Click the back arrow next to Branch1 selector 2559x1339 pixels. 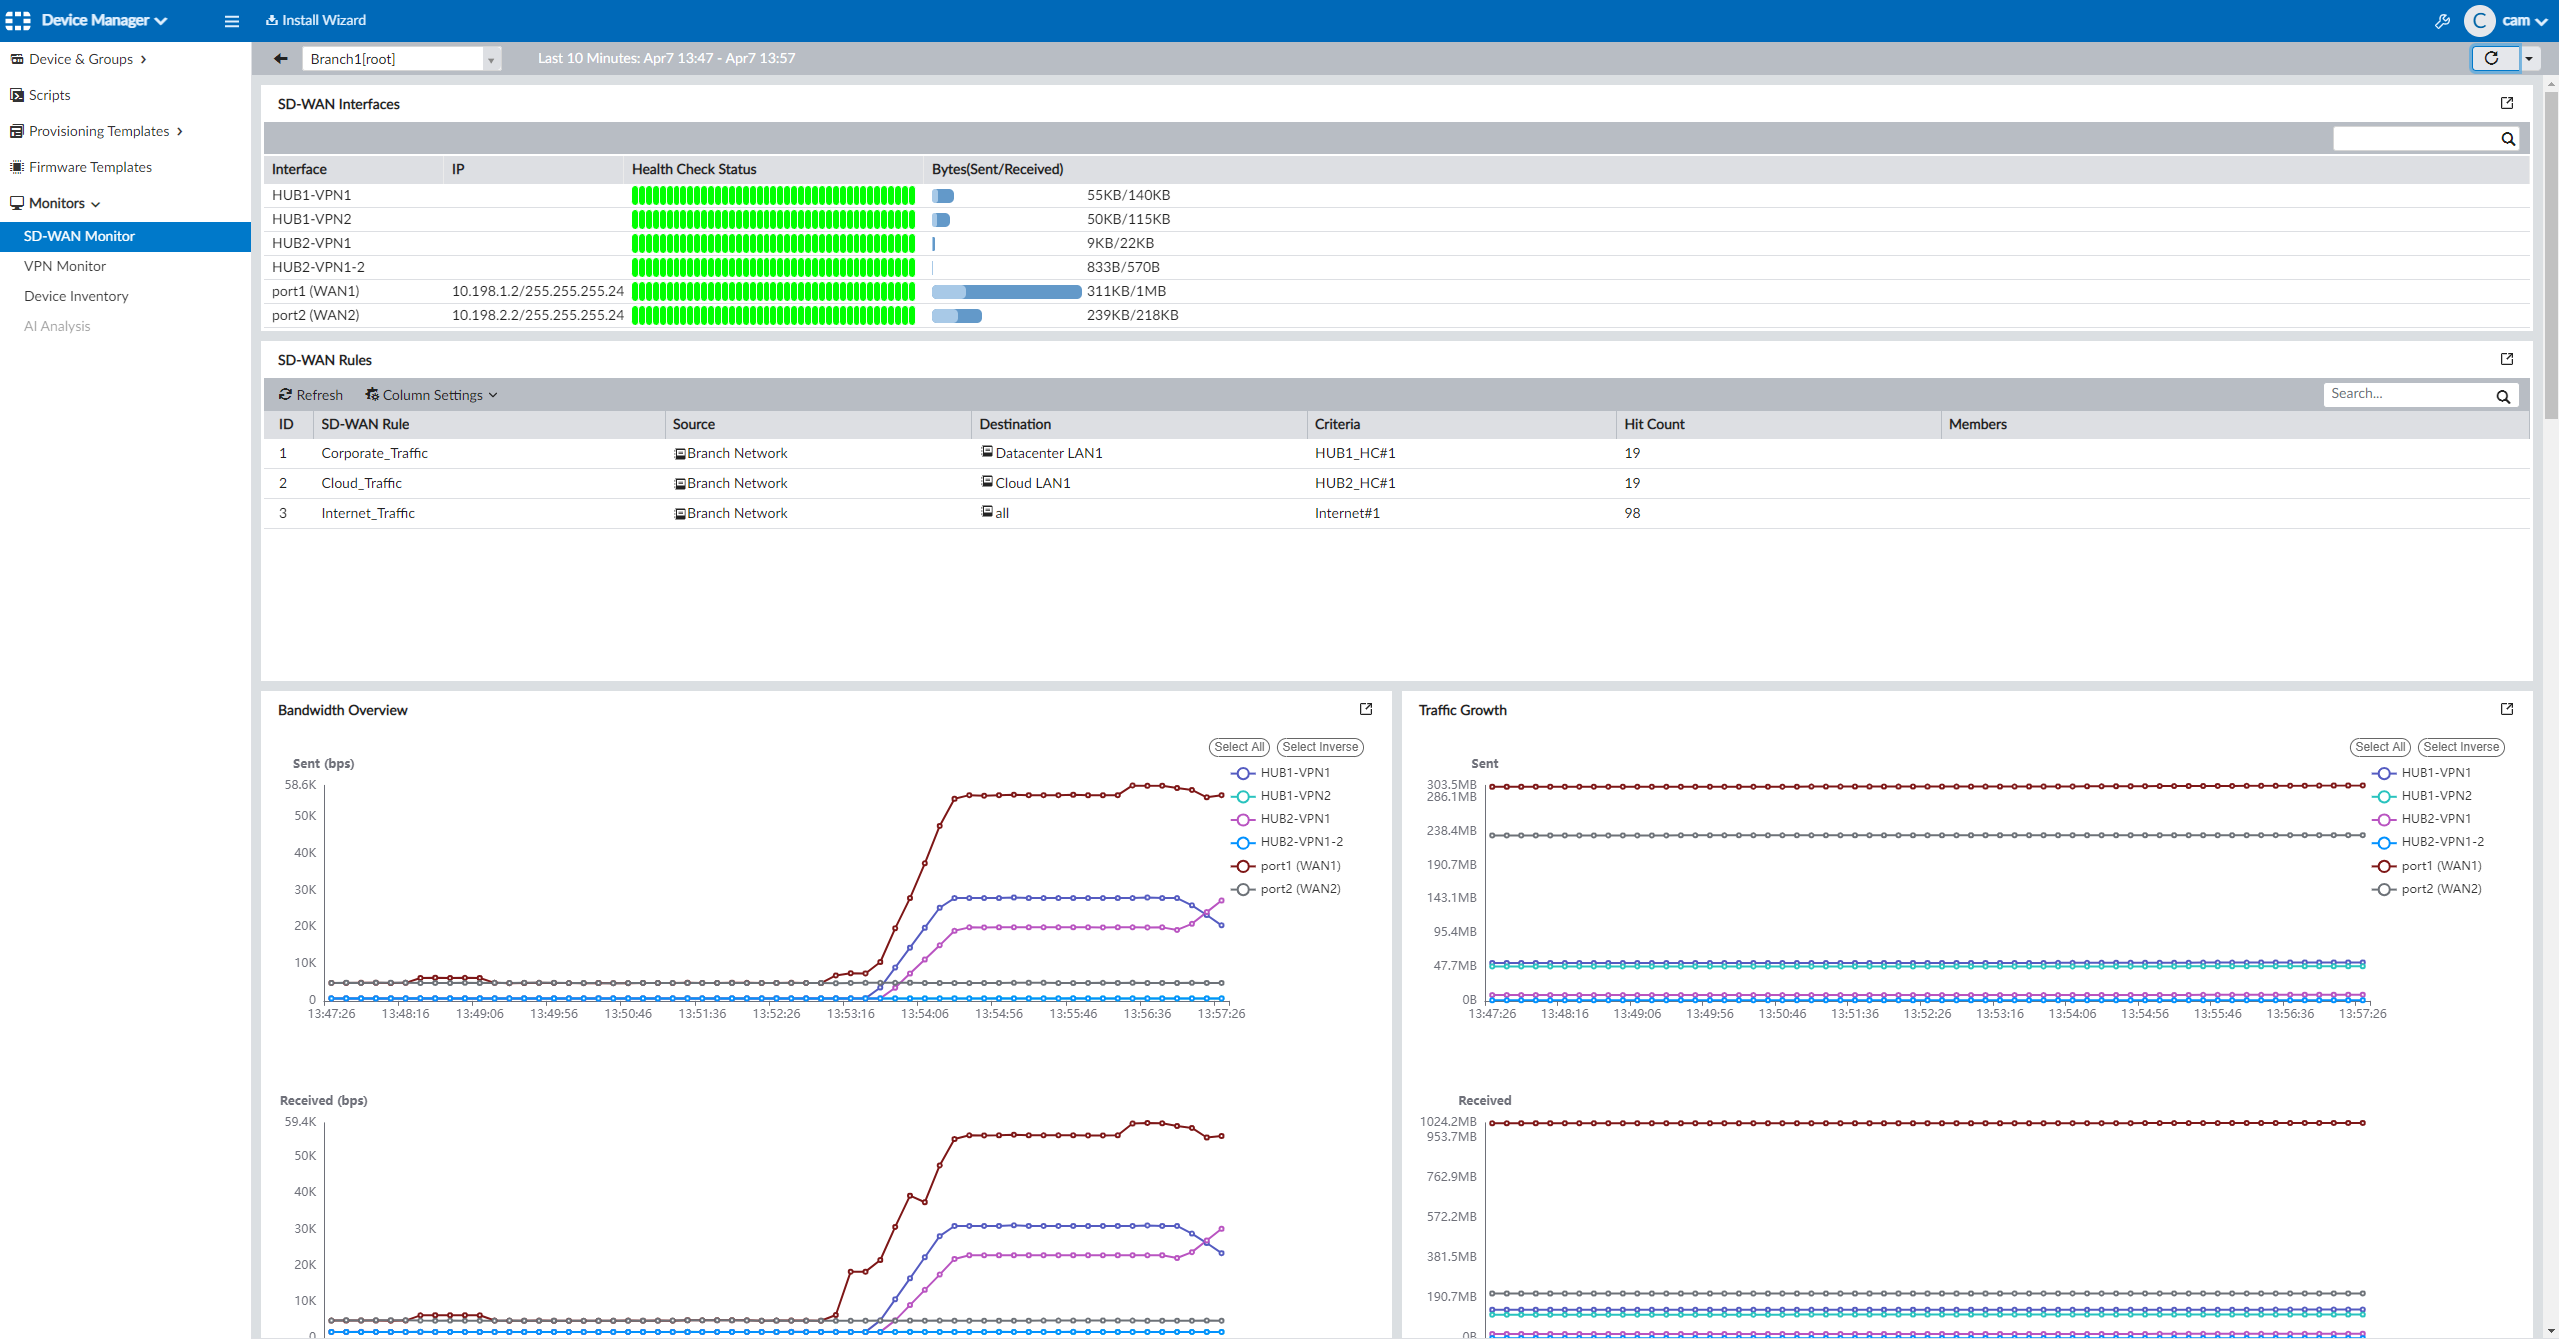pos(280,59)
